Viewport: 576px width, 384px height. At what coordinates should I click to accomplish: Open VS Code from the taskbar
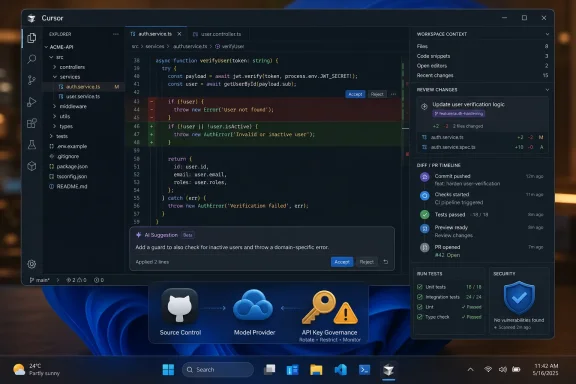[341, 370]
